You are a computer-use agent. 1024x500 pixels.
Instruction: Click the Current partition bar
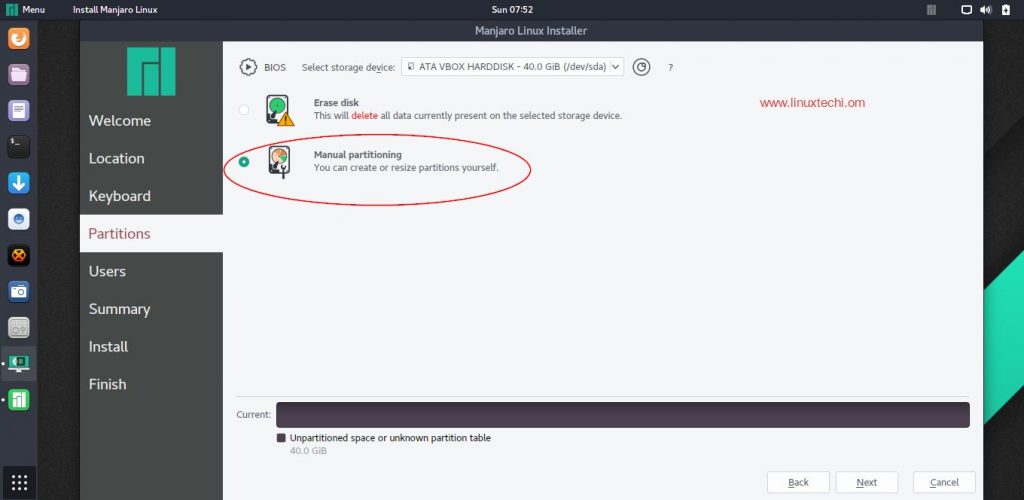pyautogui.click(x=622, y=414)
